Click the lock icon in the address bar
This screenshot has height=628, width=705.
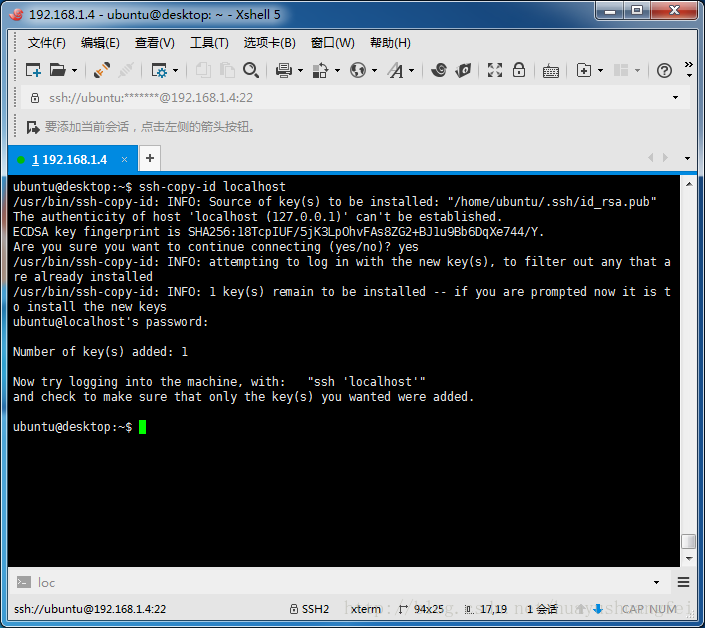pos(35,98)
